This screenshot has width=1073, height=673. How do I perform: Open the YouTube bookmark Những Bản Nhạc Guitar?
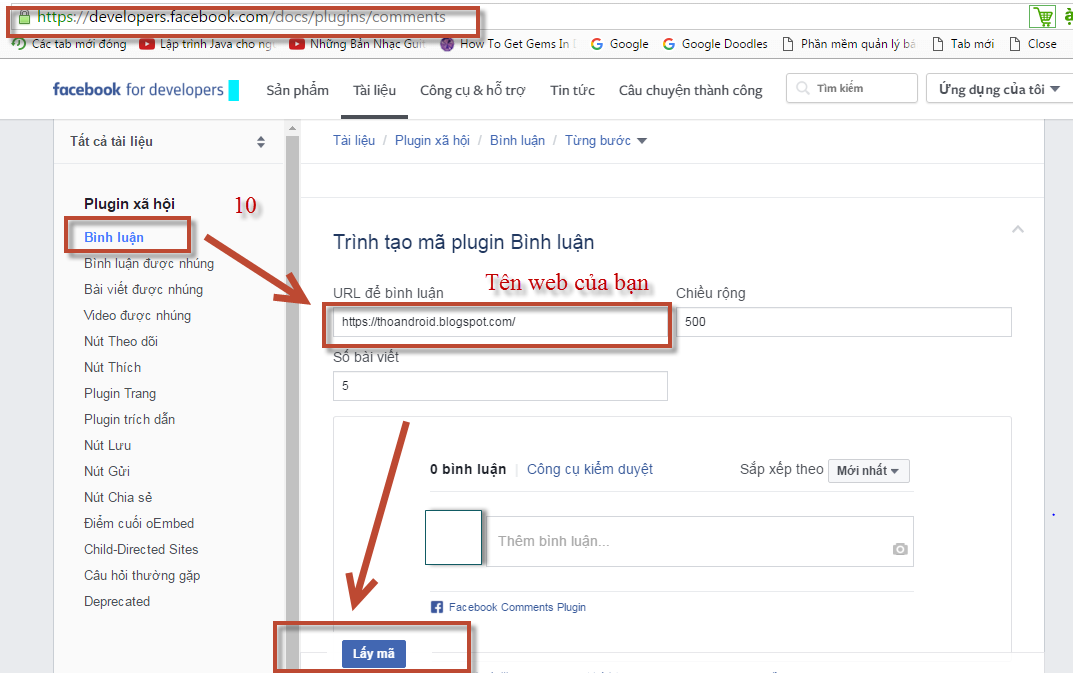(357, 44)
